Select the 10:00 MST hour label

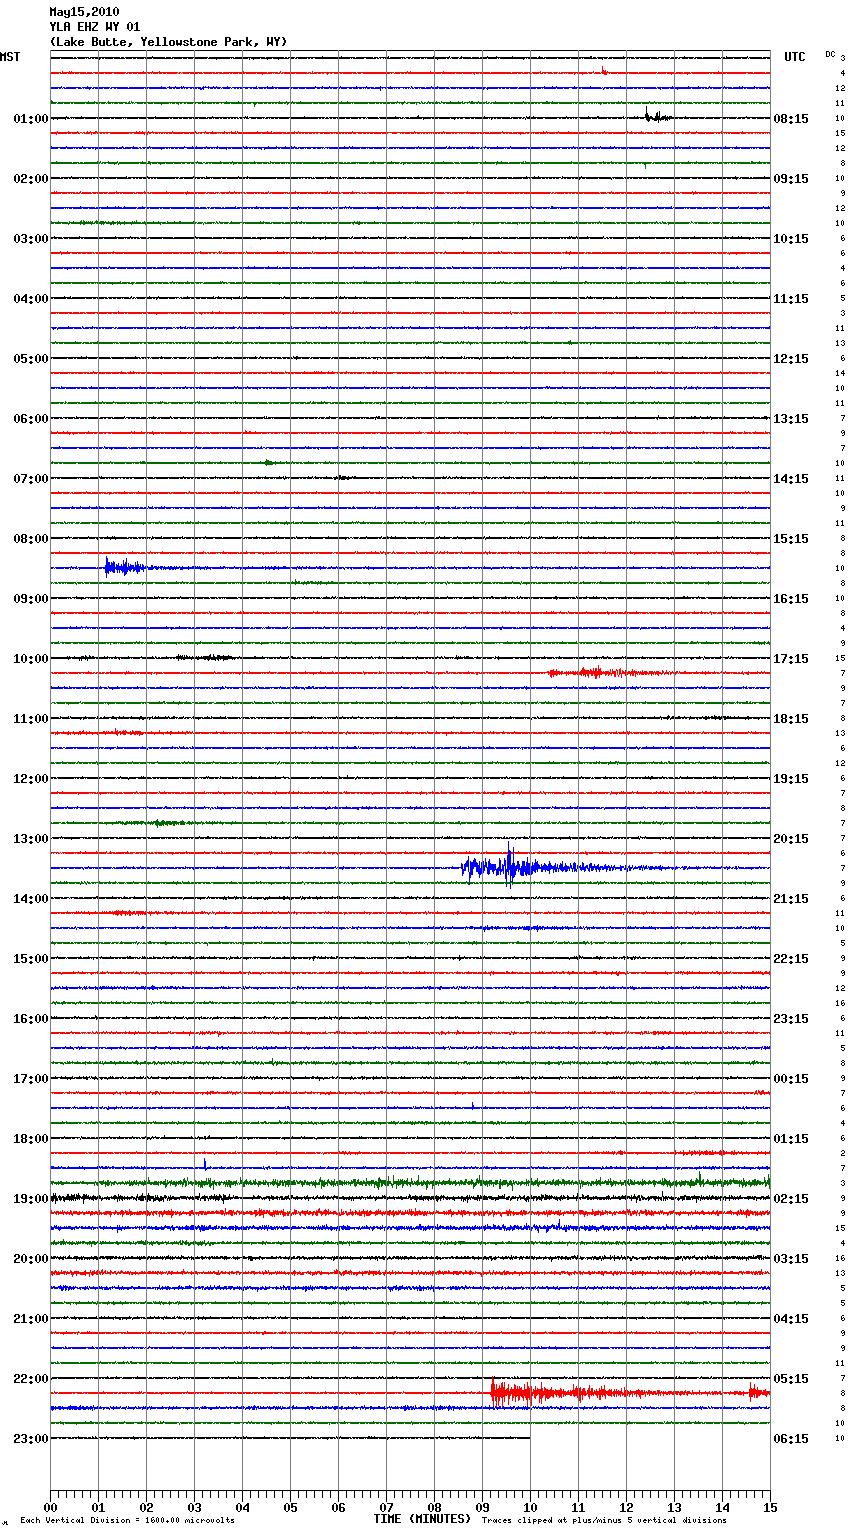tap(31, 659)
